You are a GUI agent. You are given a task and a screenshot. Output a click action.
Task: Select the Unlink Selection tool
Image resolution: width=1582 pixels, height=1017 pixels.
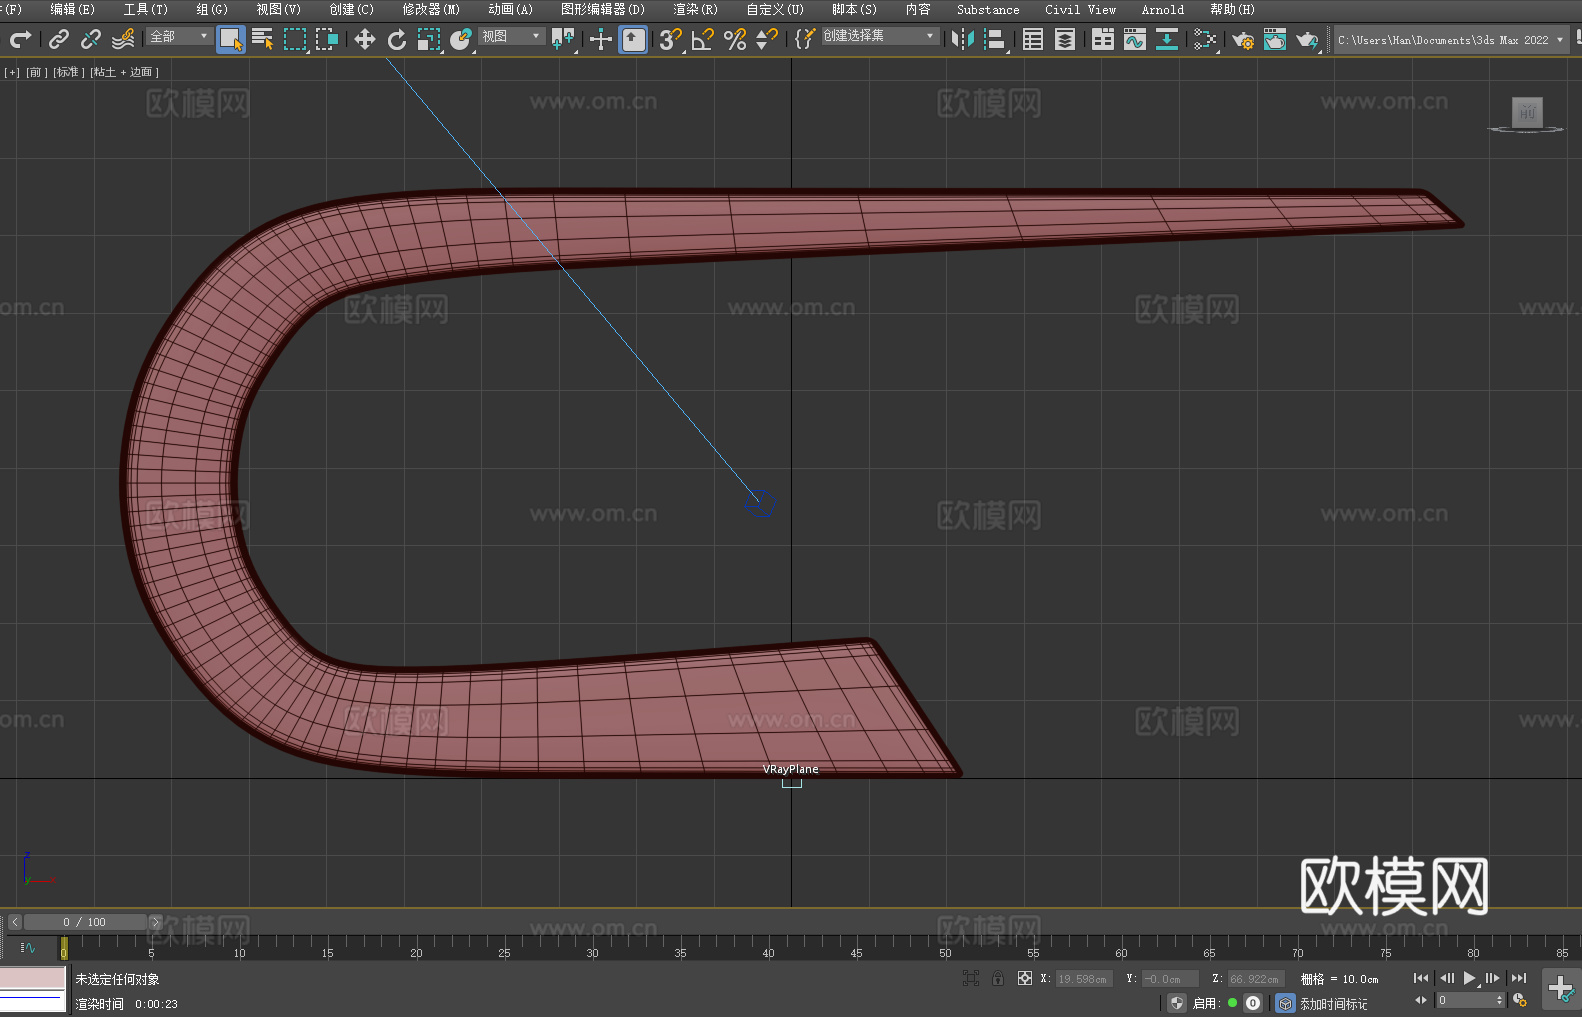click(91, 39)
